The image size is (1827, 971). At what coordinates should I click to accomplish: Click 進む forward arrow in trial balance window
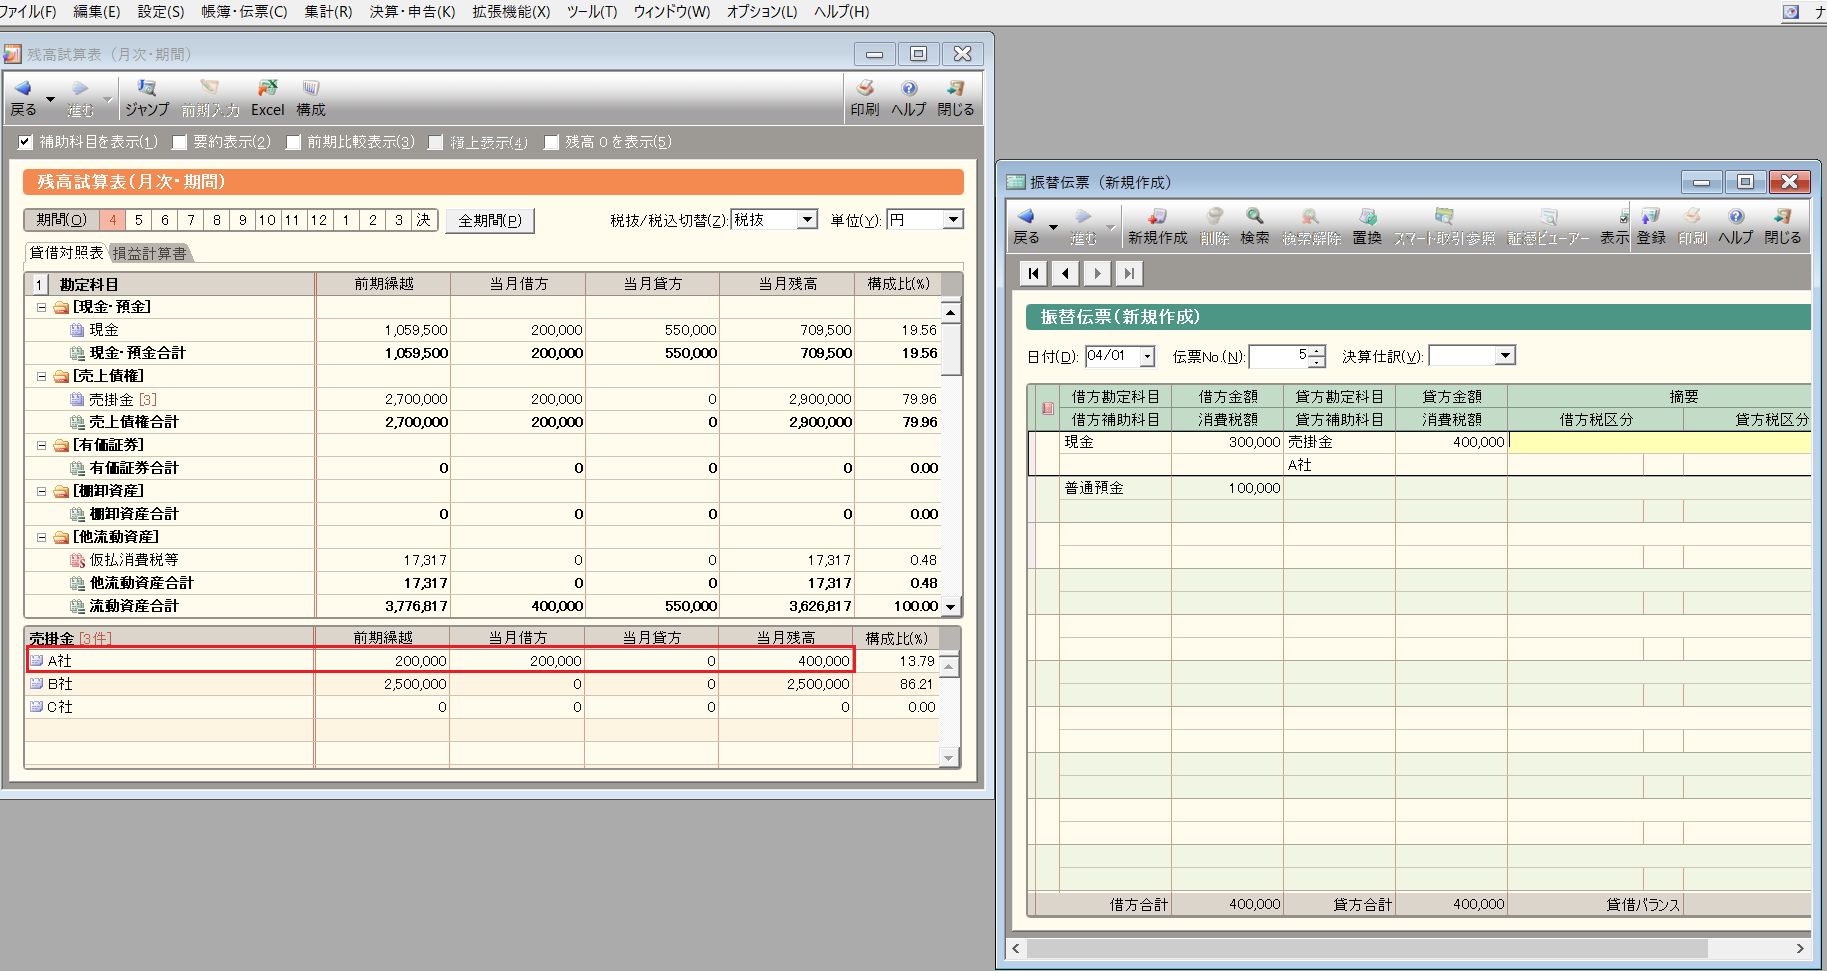point(80,98)
